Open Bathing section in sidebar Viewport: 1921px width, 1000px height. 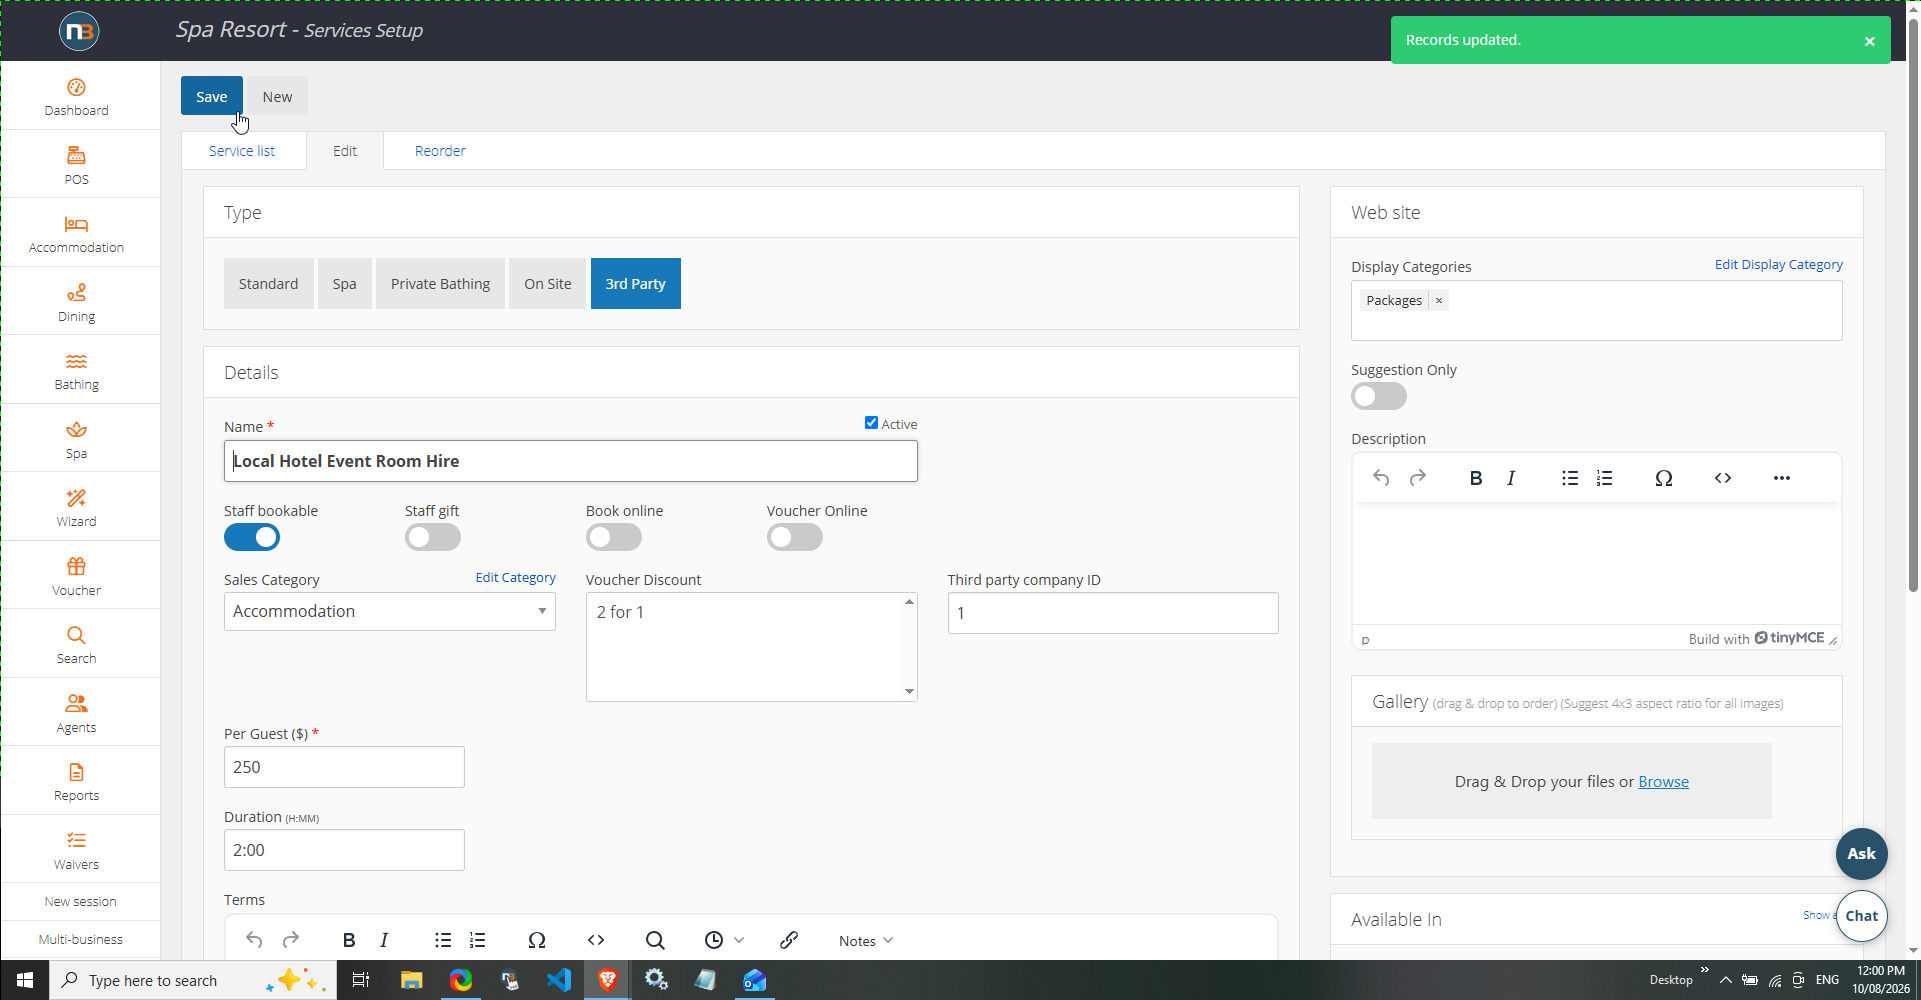(x=76, y=371)
